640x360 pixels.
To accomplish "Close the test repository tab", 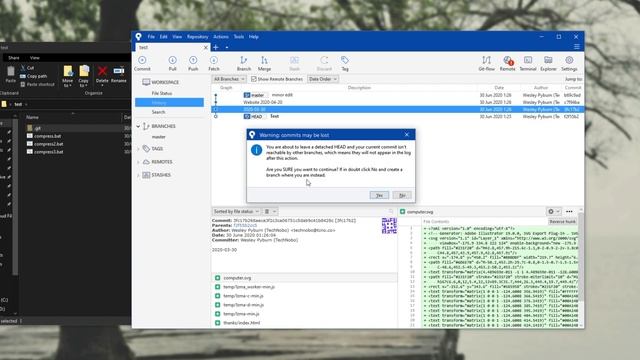I will [x=206, y=48].
